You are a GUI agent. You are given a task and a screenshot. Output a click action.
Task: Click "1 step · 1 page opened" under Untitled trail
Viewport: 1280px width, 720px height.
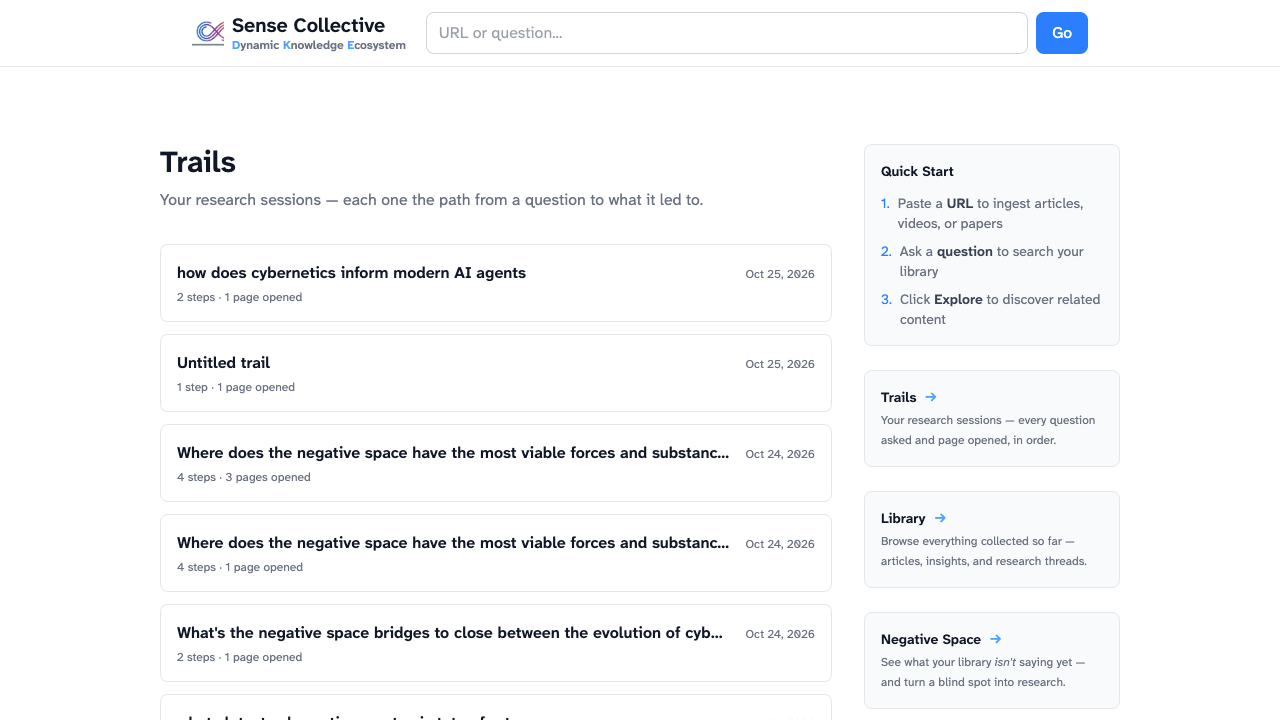[236, 387]
